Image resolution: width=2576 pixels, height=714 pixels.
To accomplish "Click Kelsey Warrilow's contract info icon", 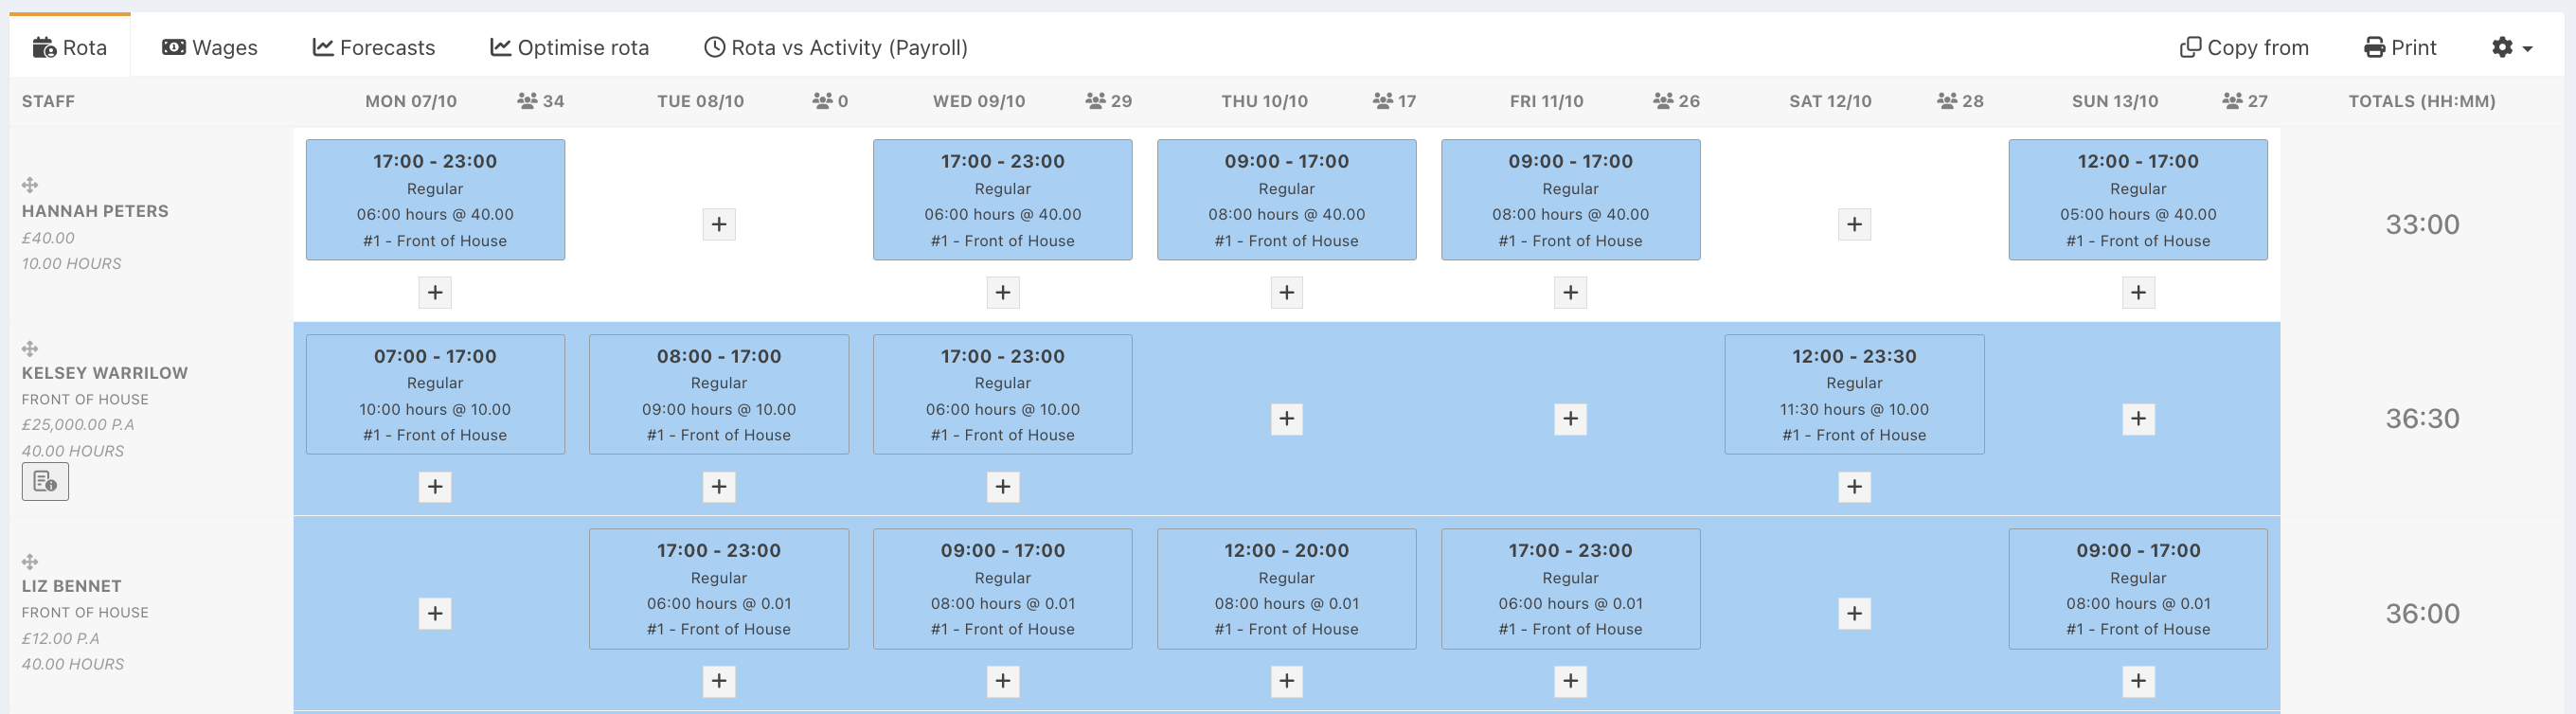I will click(x=45, y=482).
